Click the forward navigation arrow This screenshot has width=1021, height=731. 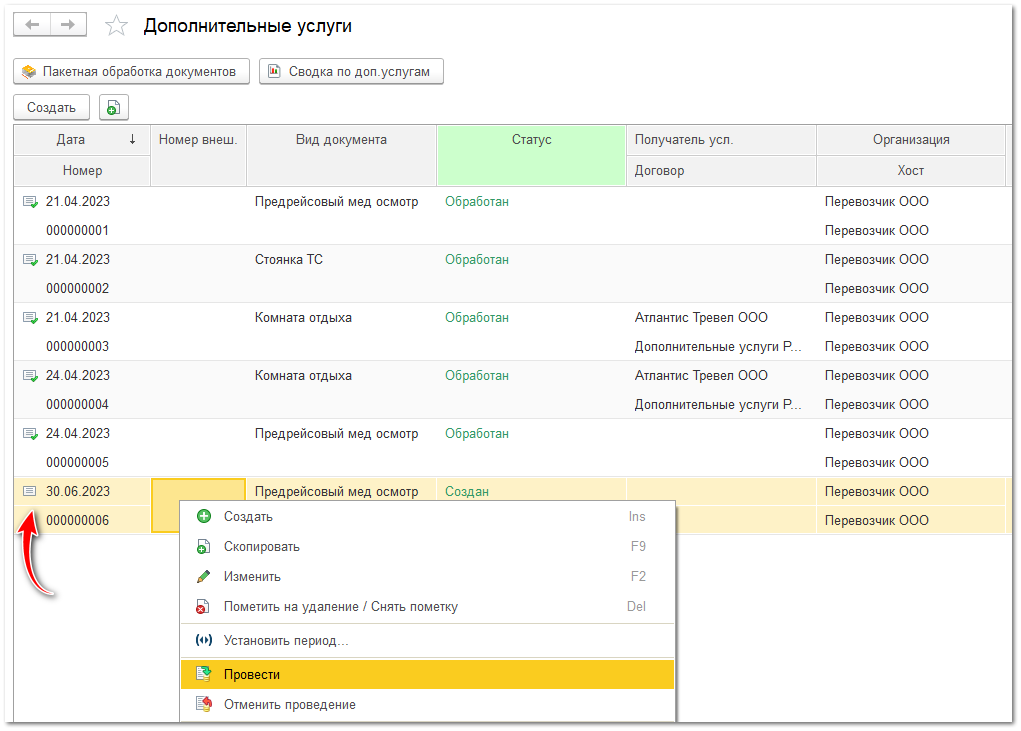click(68, 25)
